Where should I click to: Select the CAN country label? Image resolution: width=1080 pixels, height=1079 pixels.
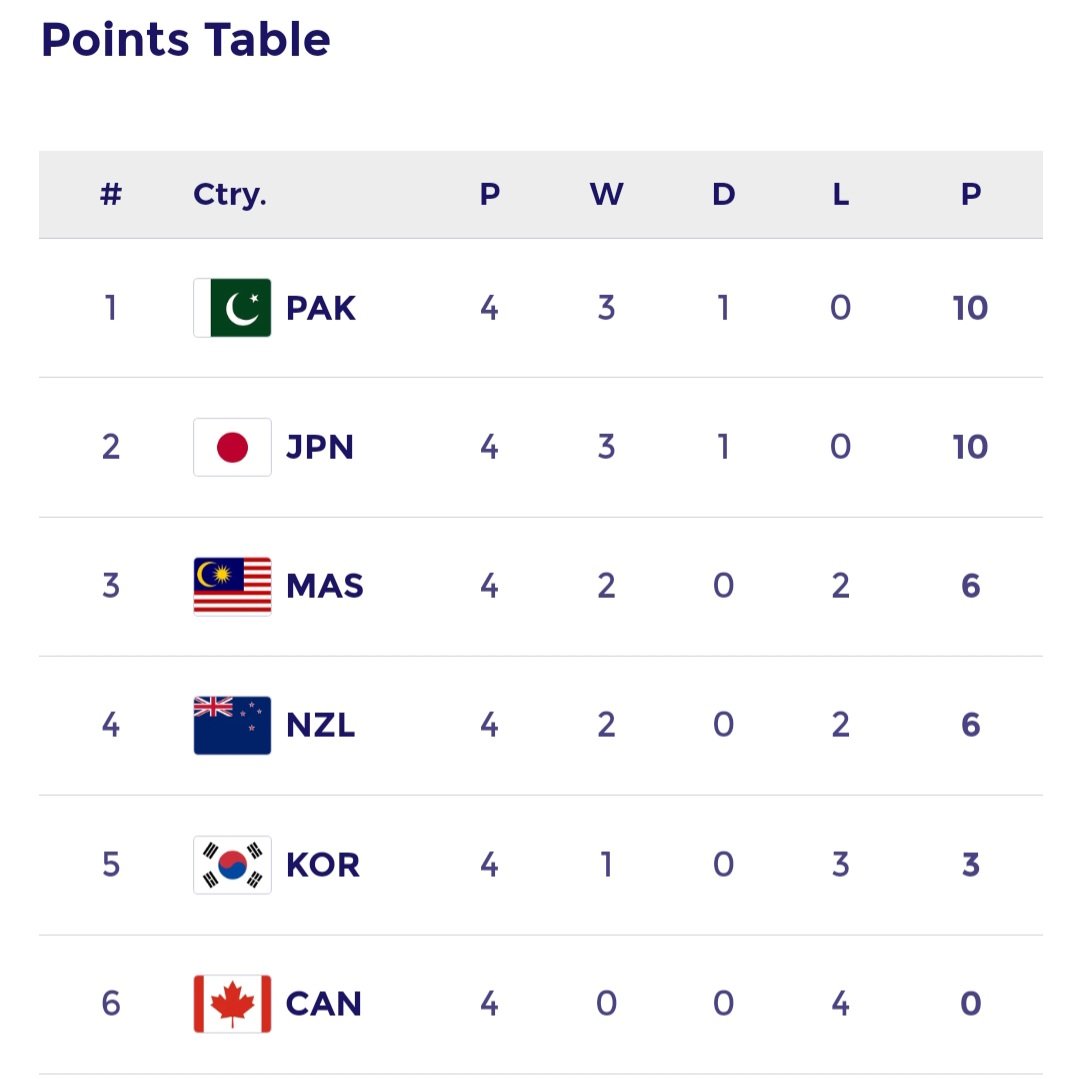(324, 1005)
